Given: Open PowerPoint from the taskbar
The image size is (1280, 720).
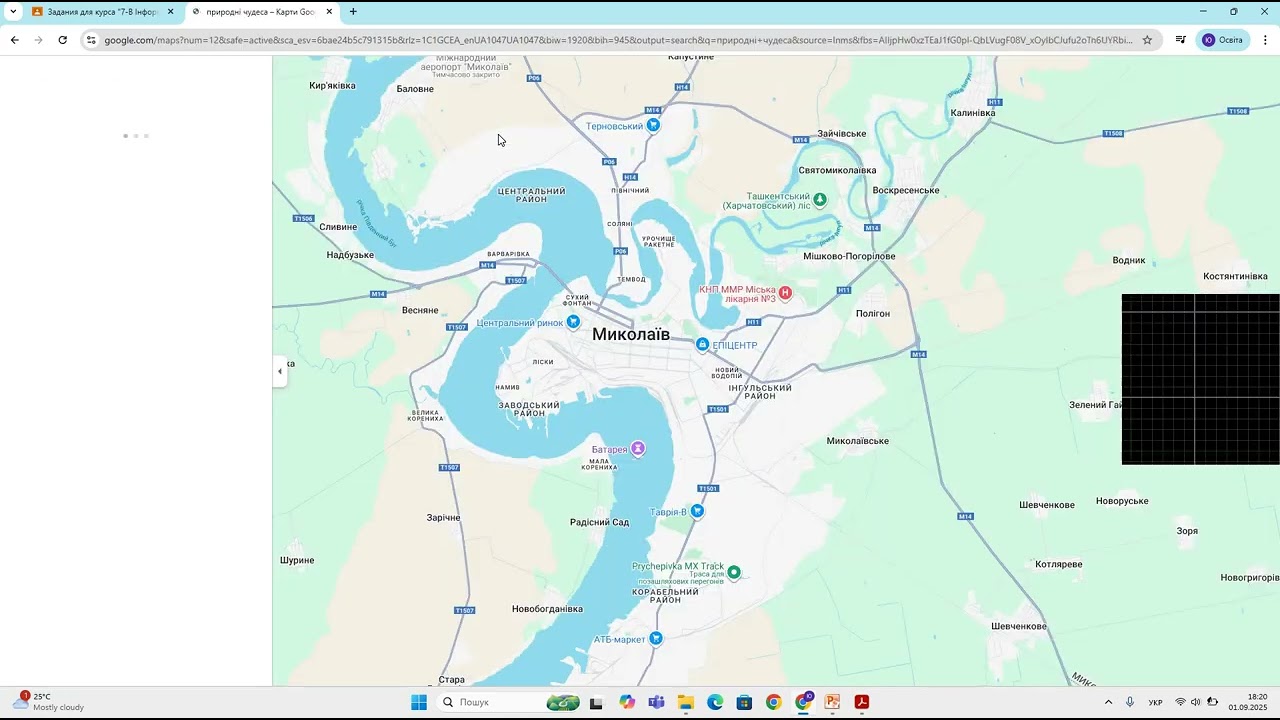Looking at the screenshot, I should point(832,702).
